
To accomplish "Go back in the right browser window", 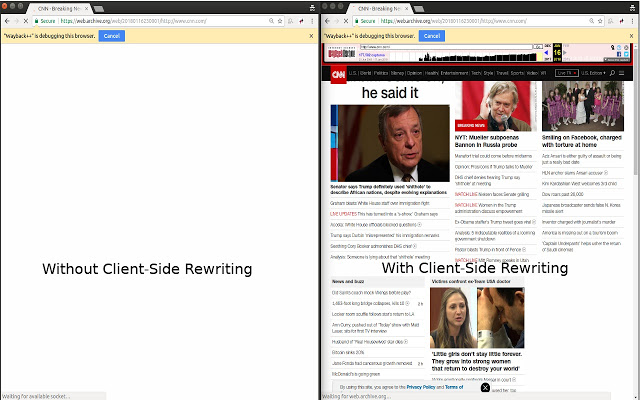I will pos(327,21).
